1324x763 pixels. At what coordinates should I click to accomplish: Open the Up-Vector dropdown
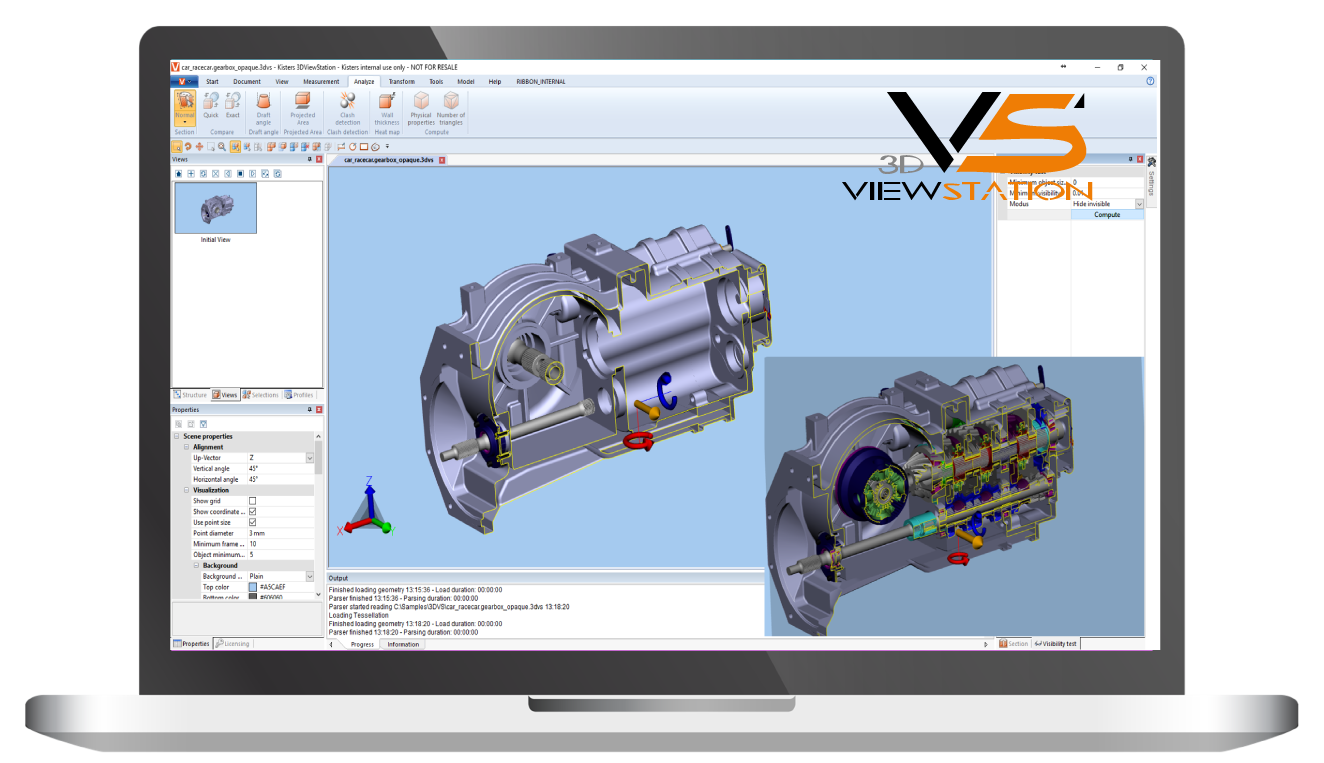(309, 457)
